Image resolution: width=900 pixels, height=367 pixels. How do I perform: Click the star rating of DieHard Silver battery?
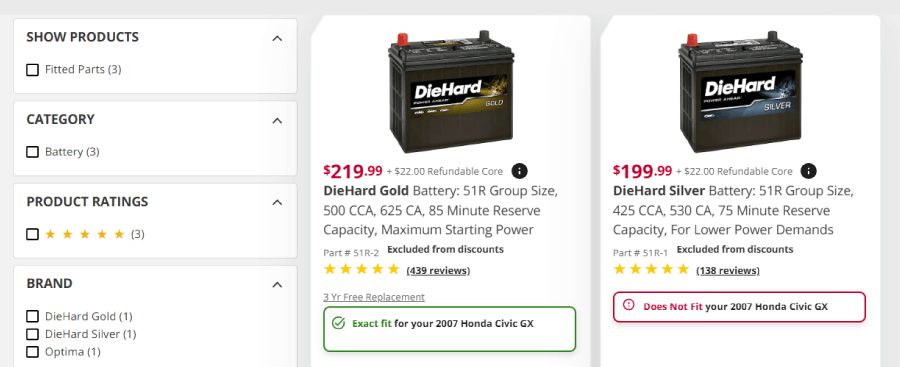tap(651, 269)
